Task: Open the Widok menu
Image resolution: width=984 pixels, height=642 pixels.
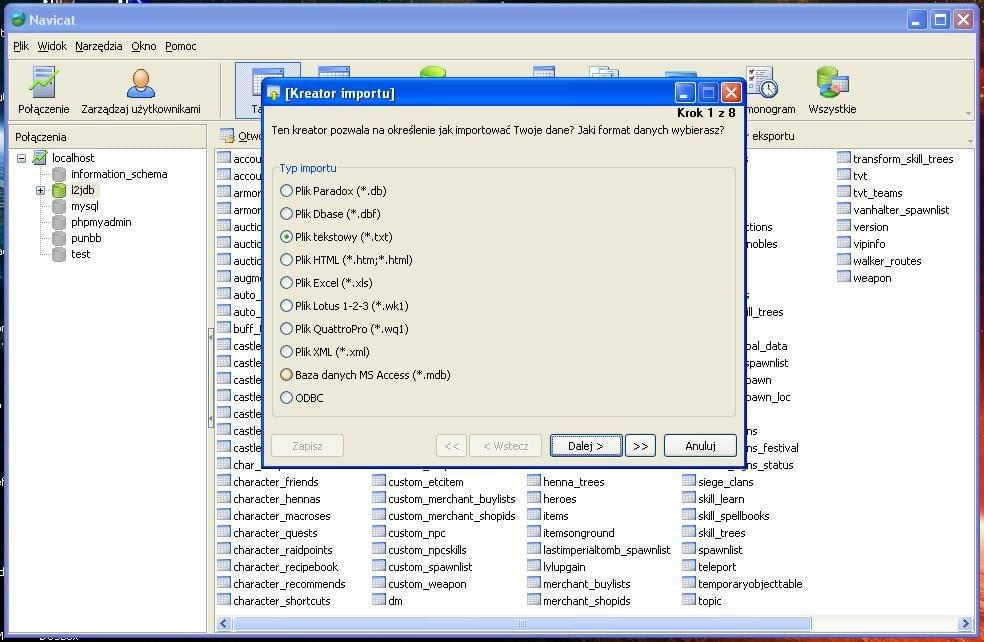Action: coord(52,46)
